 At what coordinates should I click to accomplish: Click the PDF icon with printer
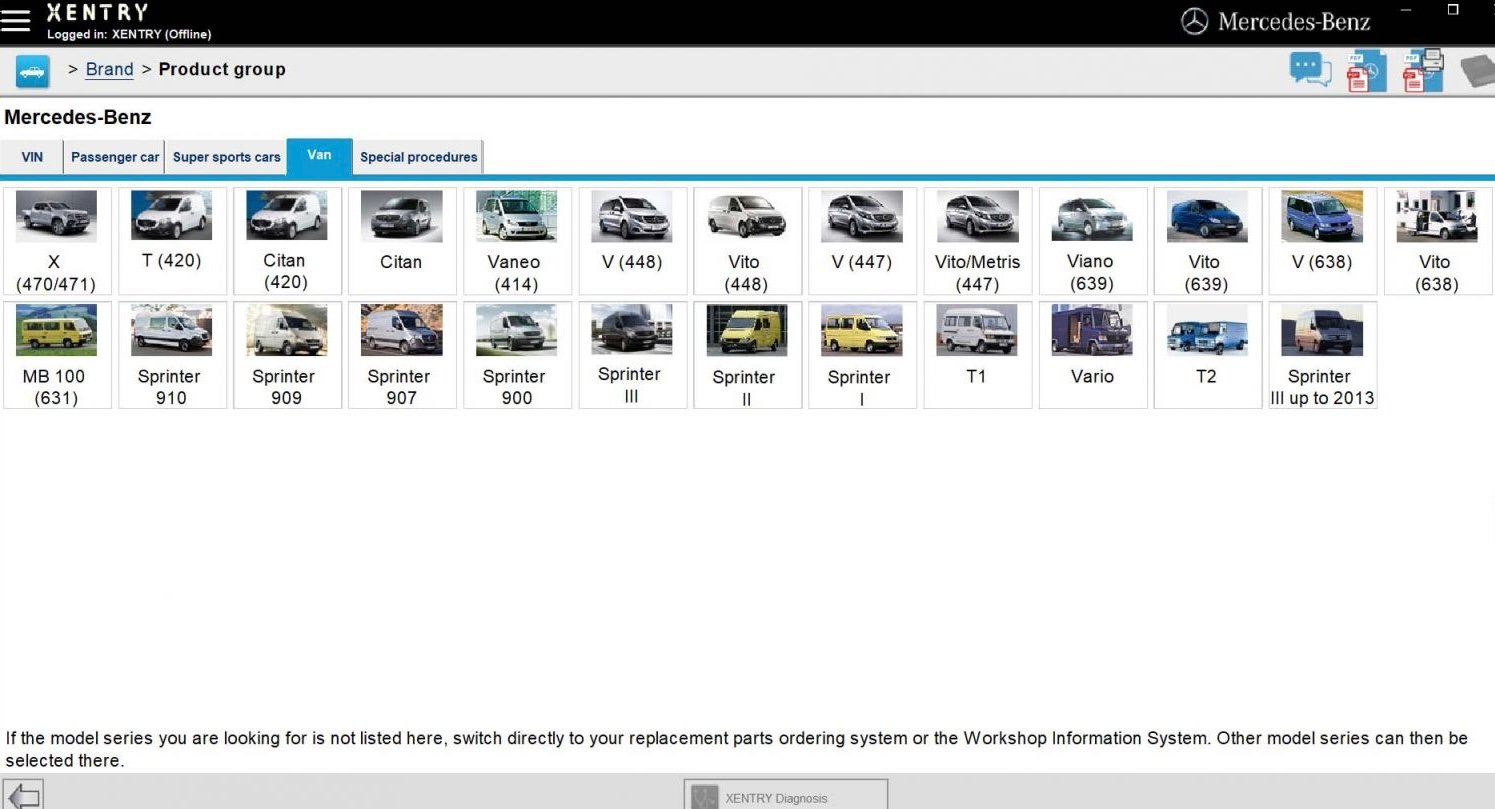pos(1422,70)
